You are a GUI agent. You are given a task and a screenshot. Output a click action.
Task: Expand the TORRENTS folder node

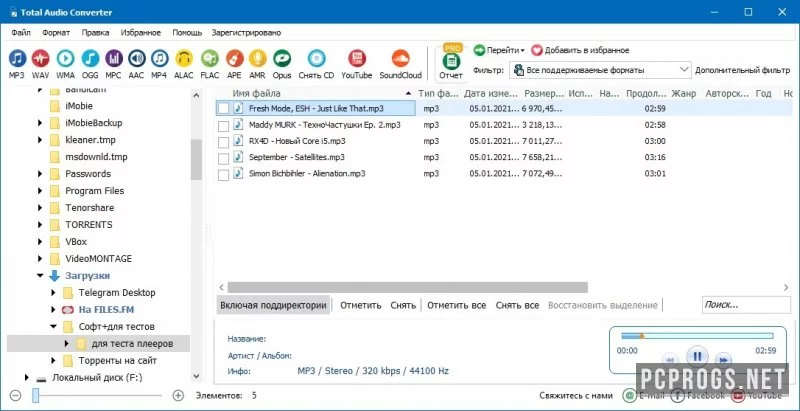(x=40, y=225)
